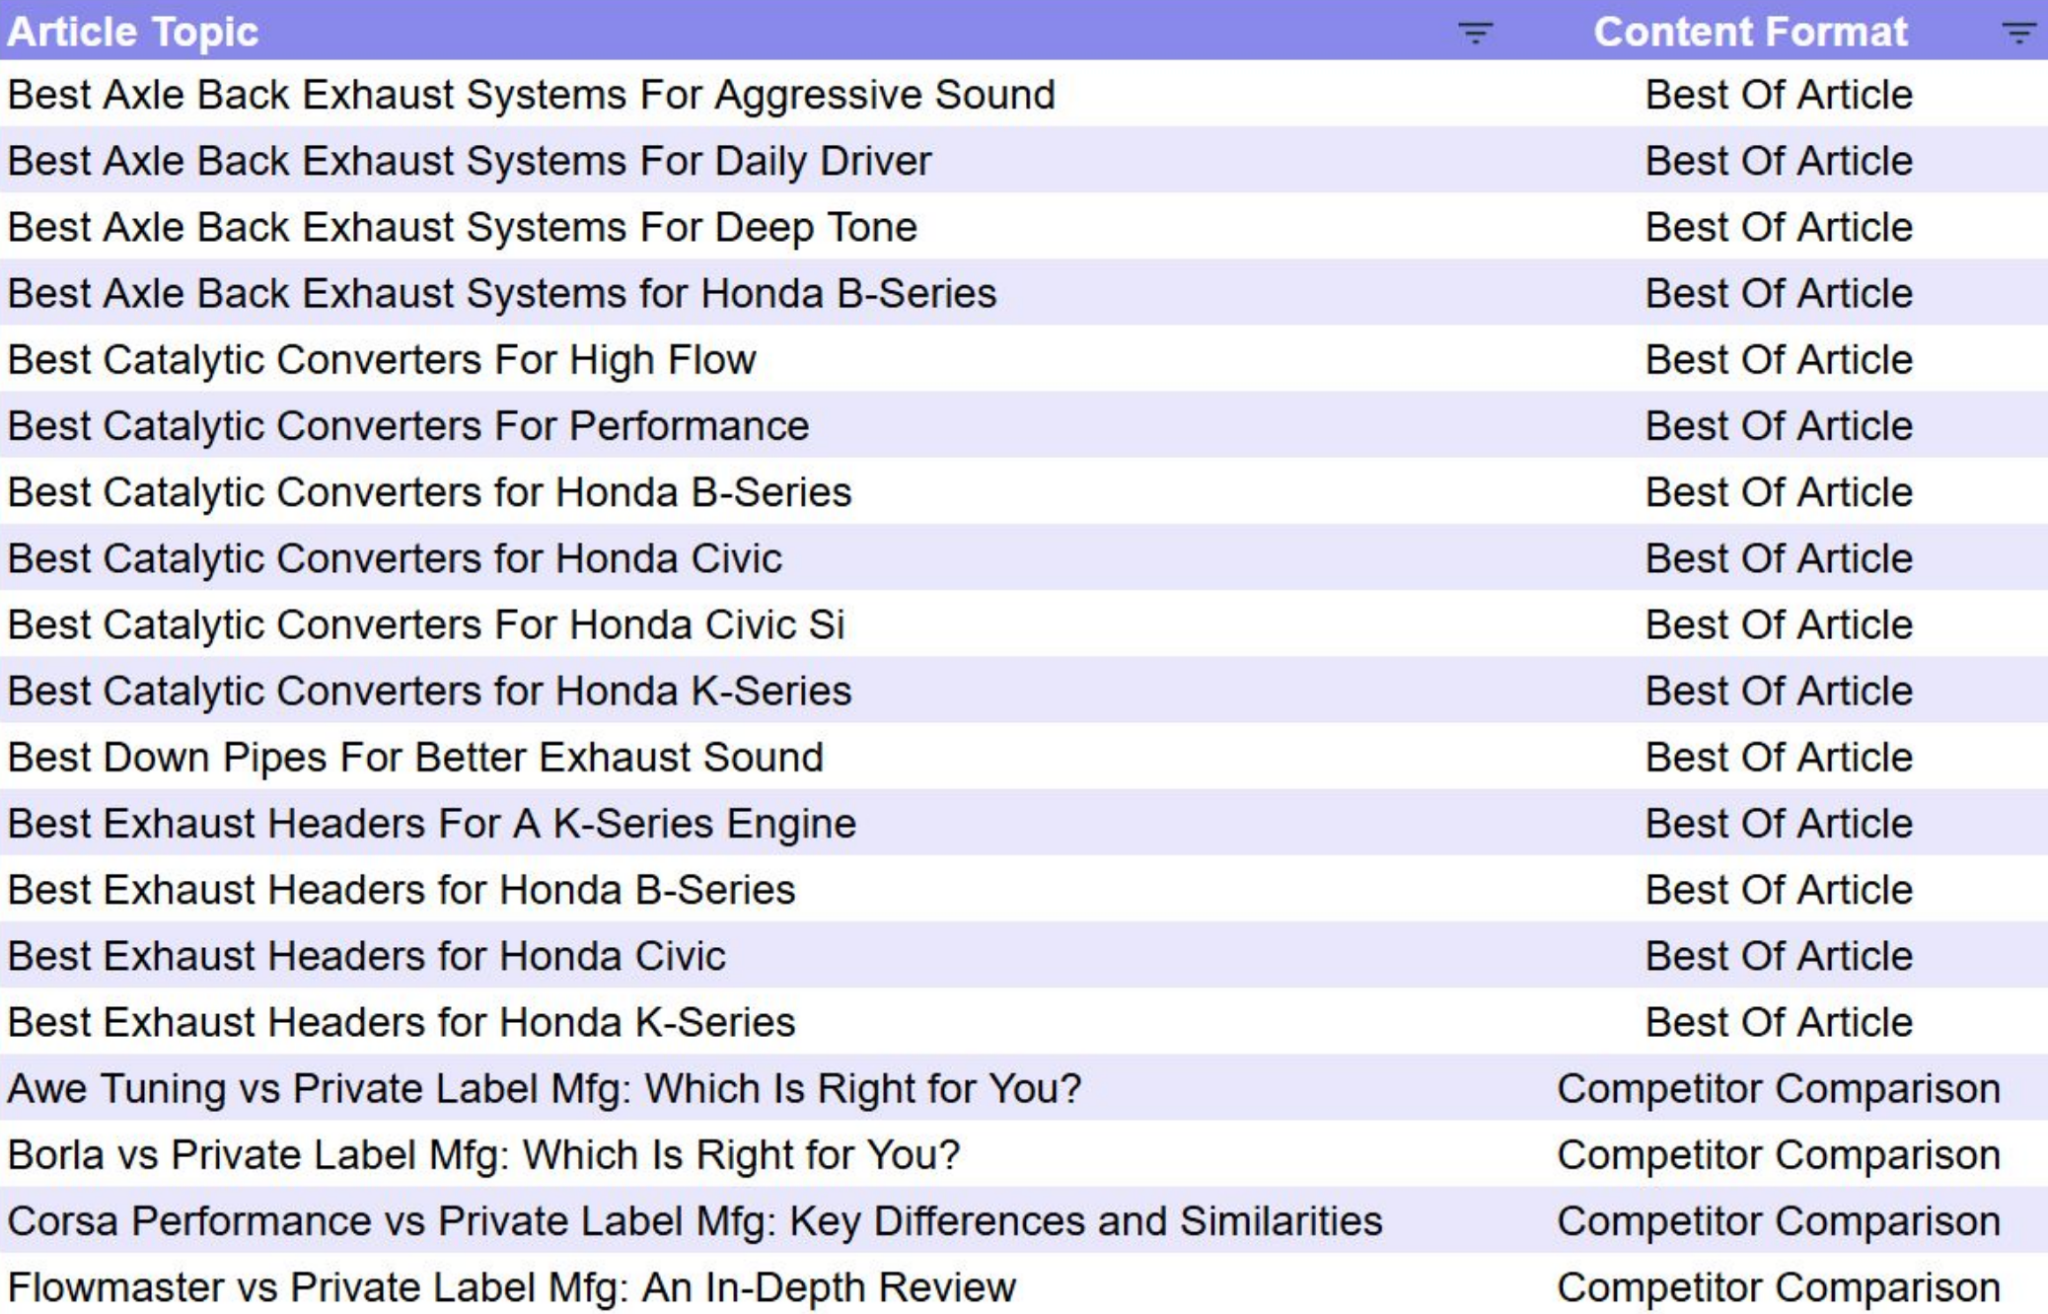This screenshot has height=1314, width=2048.
Task: Select 'Best Down Pipes For Better Exhaust Sound'
Action: 415,758
